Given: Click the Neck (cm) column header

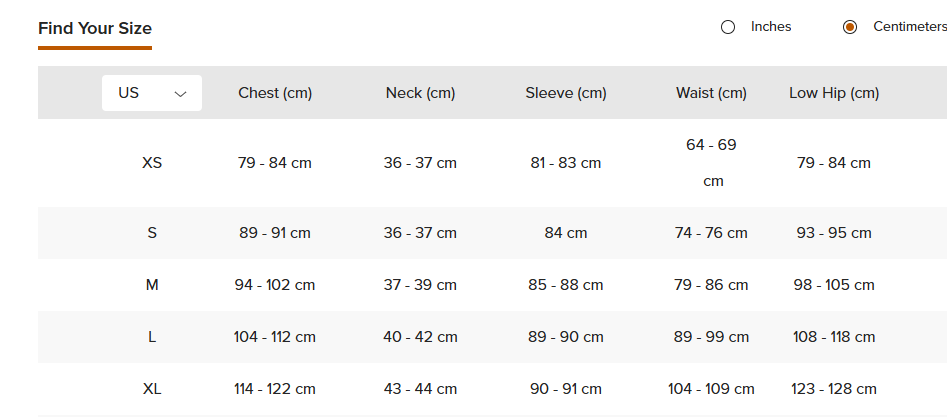Looking at the screenshot, I should click(420, 93).
